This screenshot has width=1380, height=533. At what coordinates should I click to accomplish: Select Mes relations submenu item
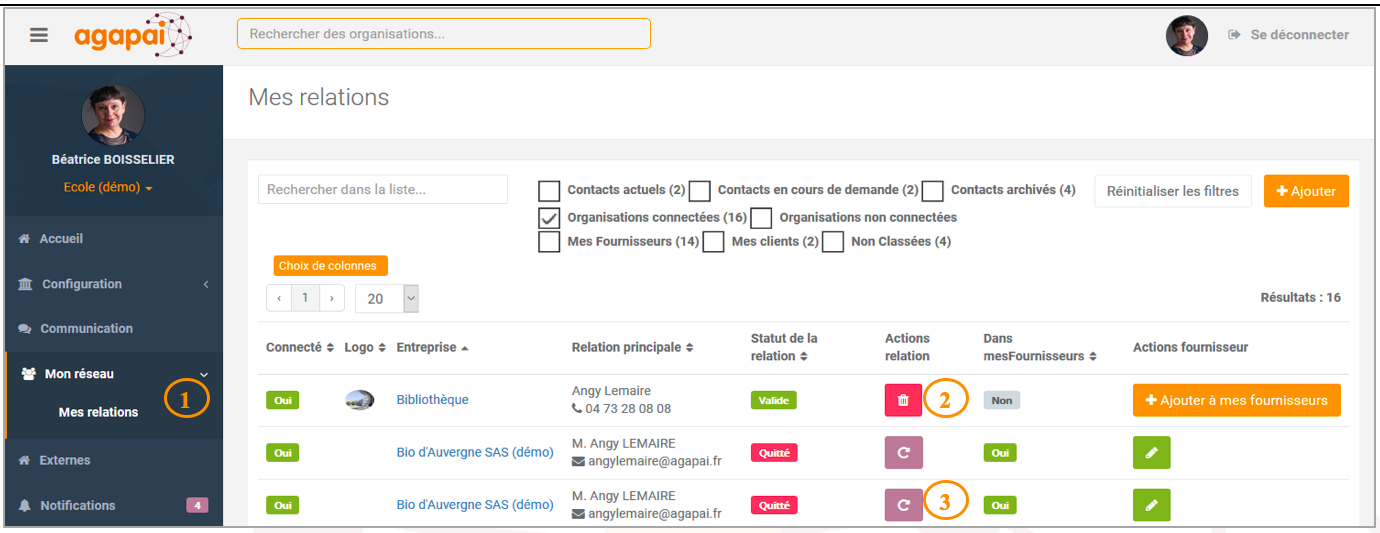click(98, 412)
